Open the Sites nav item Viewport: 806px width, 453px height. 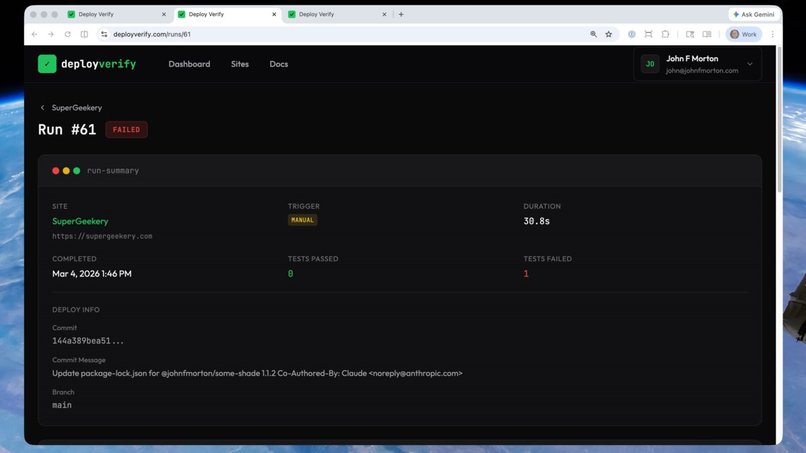pyautogui.click(x=240, y=64)
